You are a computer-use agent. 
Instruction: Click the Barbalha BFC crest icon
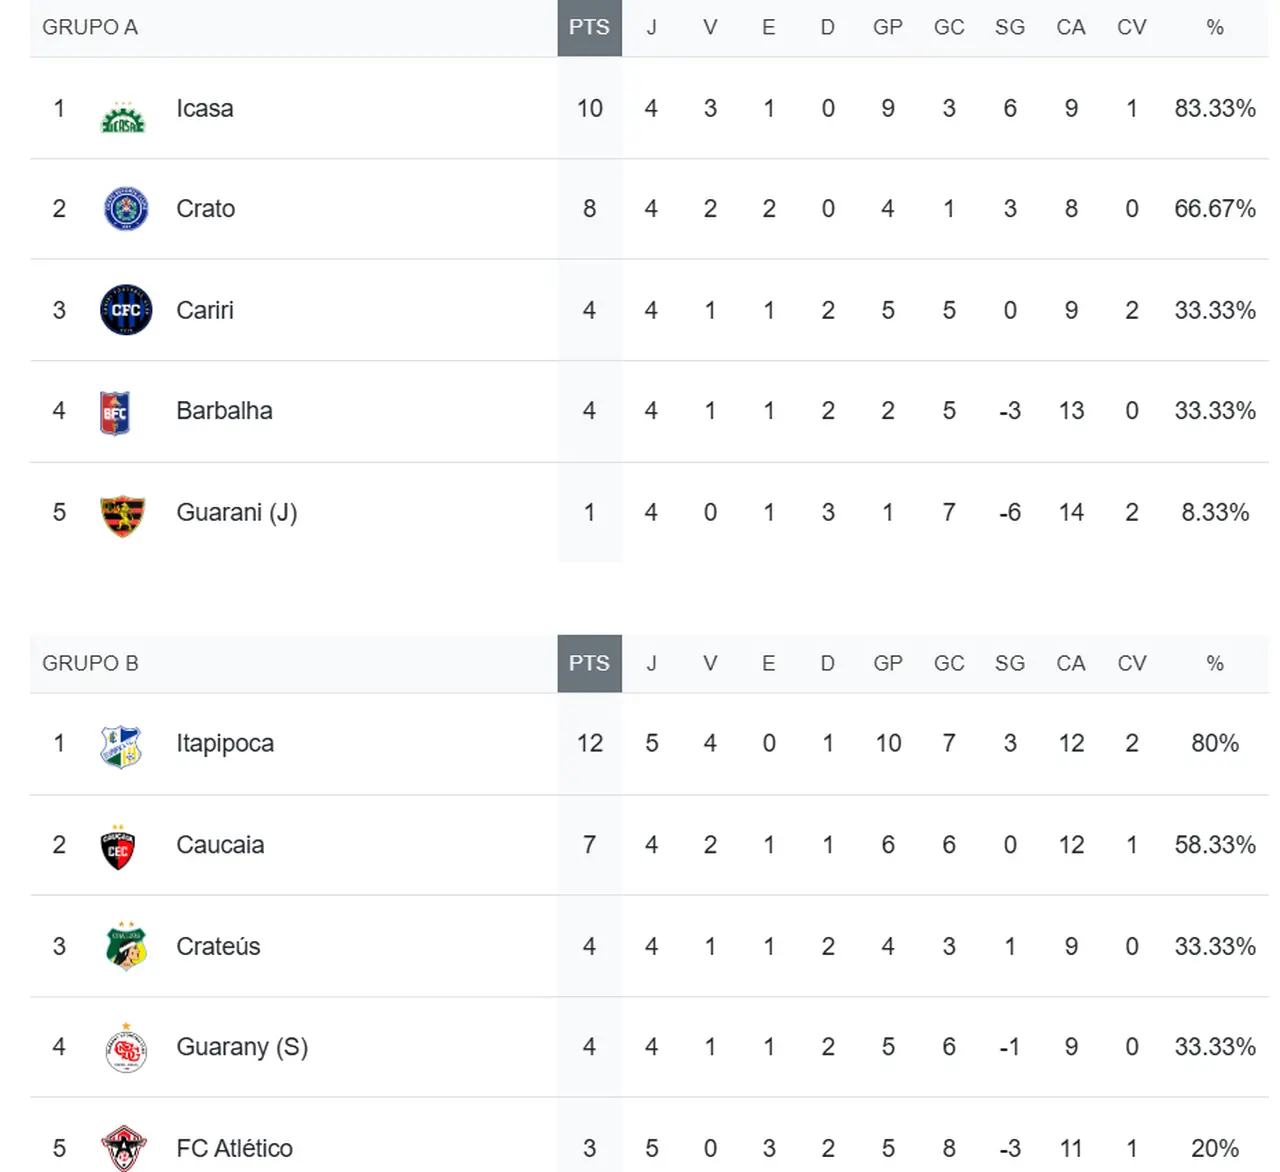click(115, 412)
